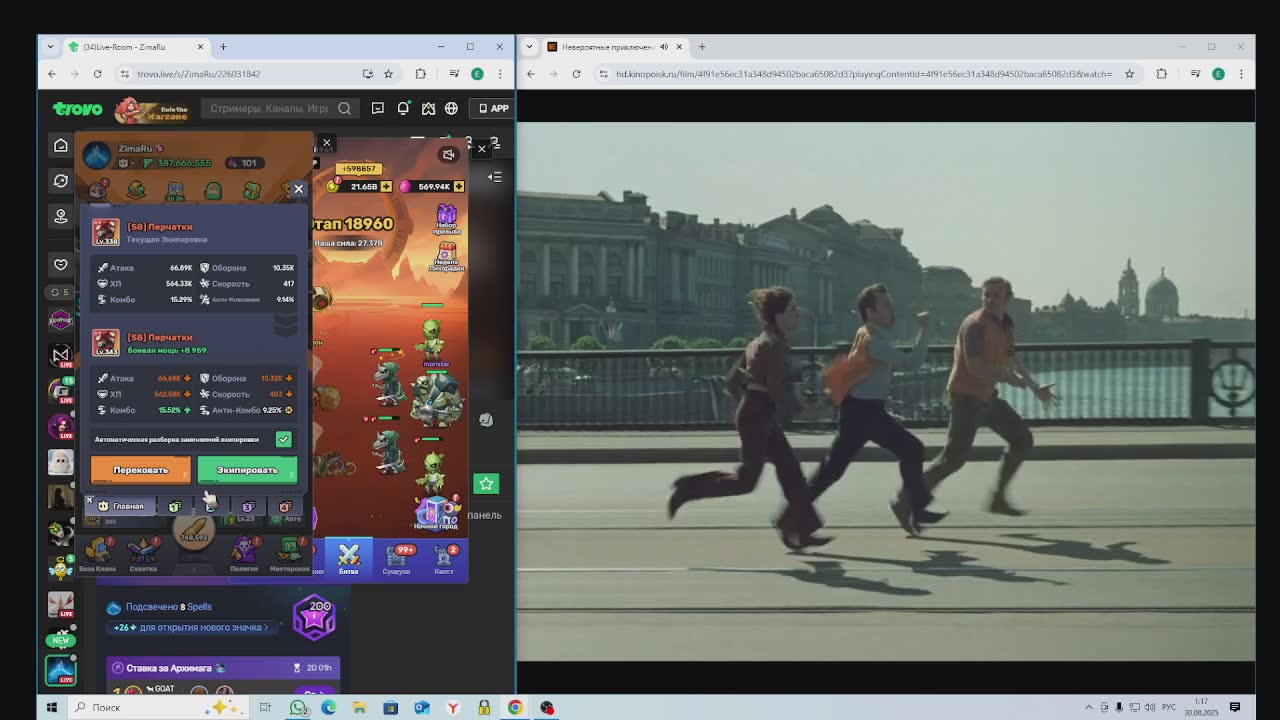Open the Ночной город event icon

(x=435, y=513)
